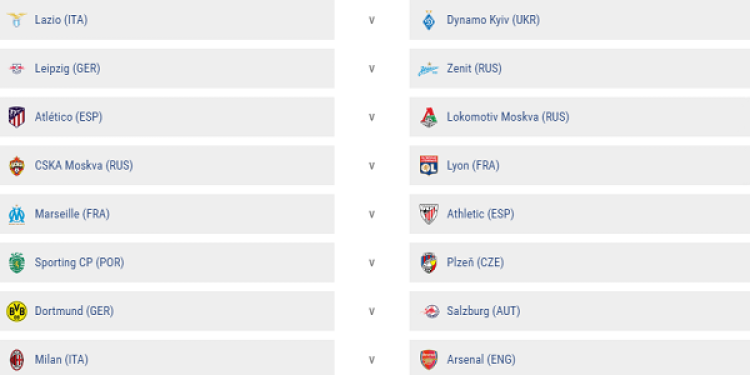Open the Plzeň (CZE) team link
This screenshot has height=375, width=750.
point(475,263)
